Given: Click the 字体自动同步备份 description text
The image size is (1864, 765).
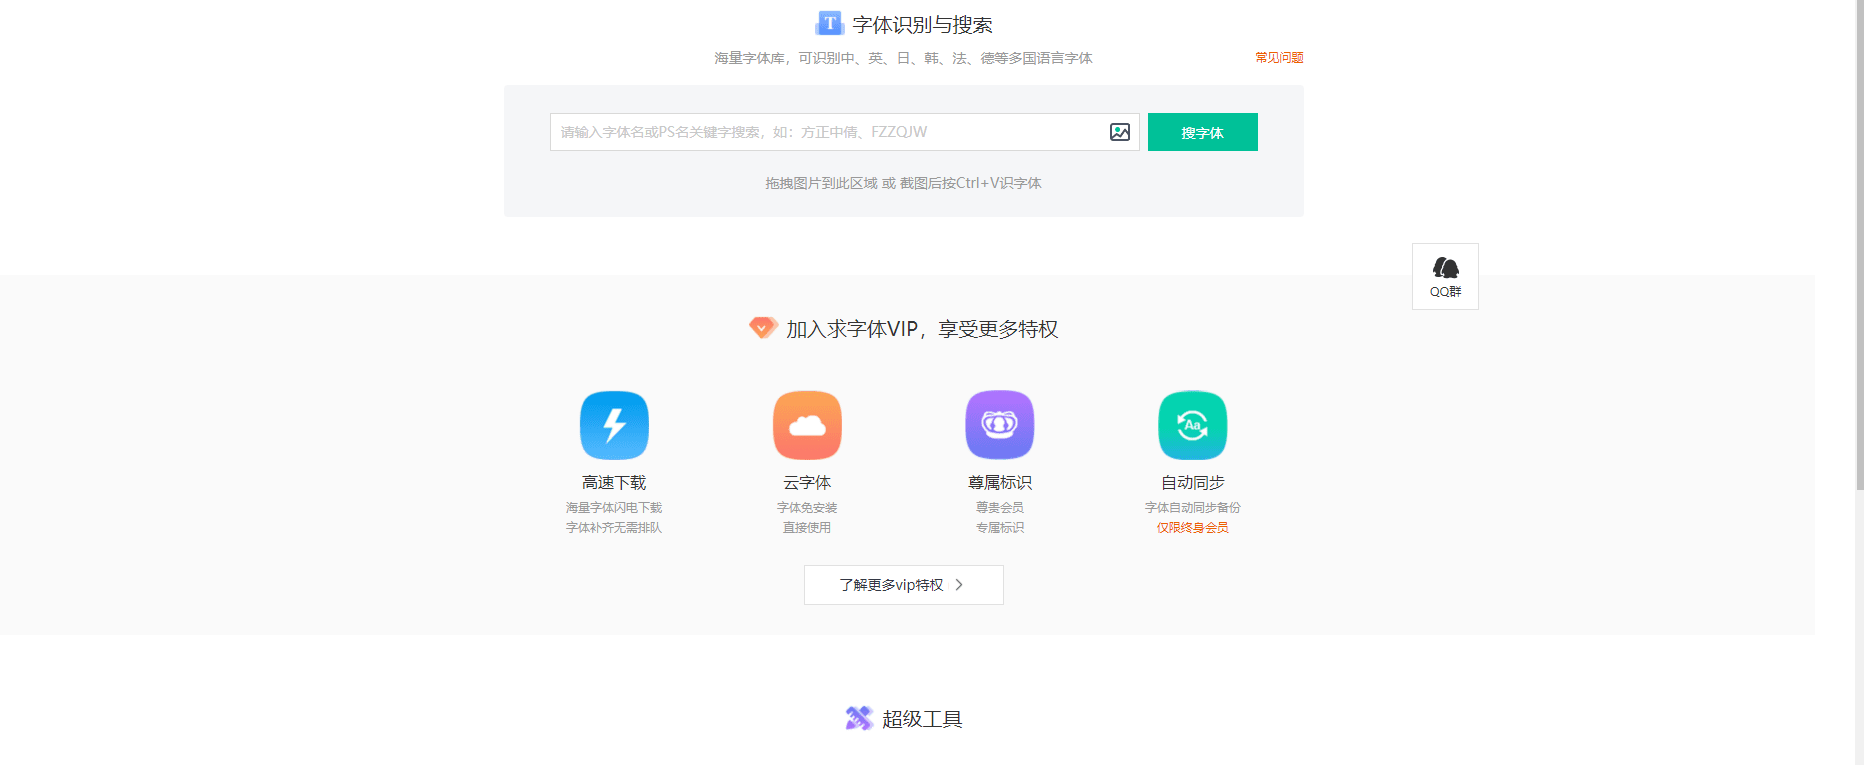Looking at the screenshot, I should pos(1193,508).
